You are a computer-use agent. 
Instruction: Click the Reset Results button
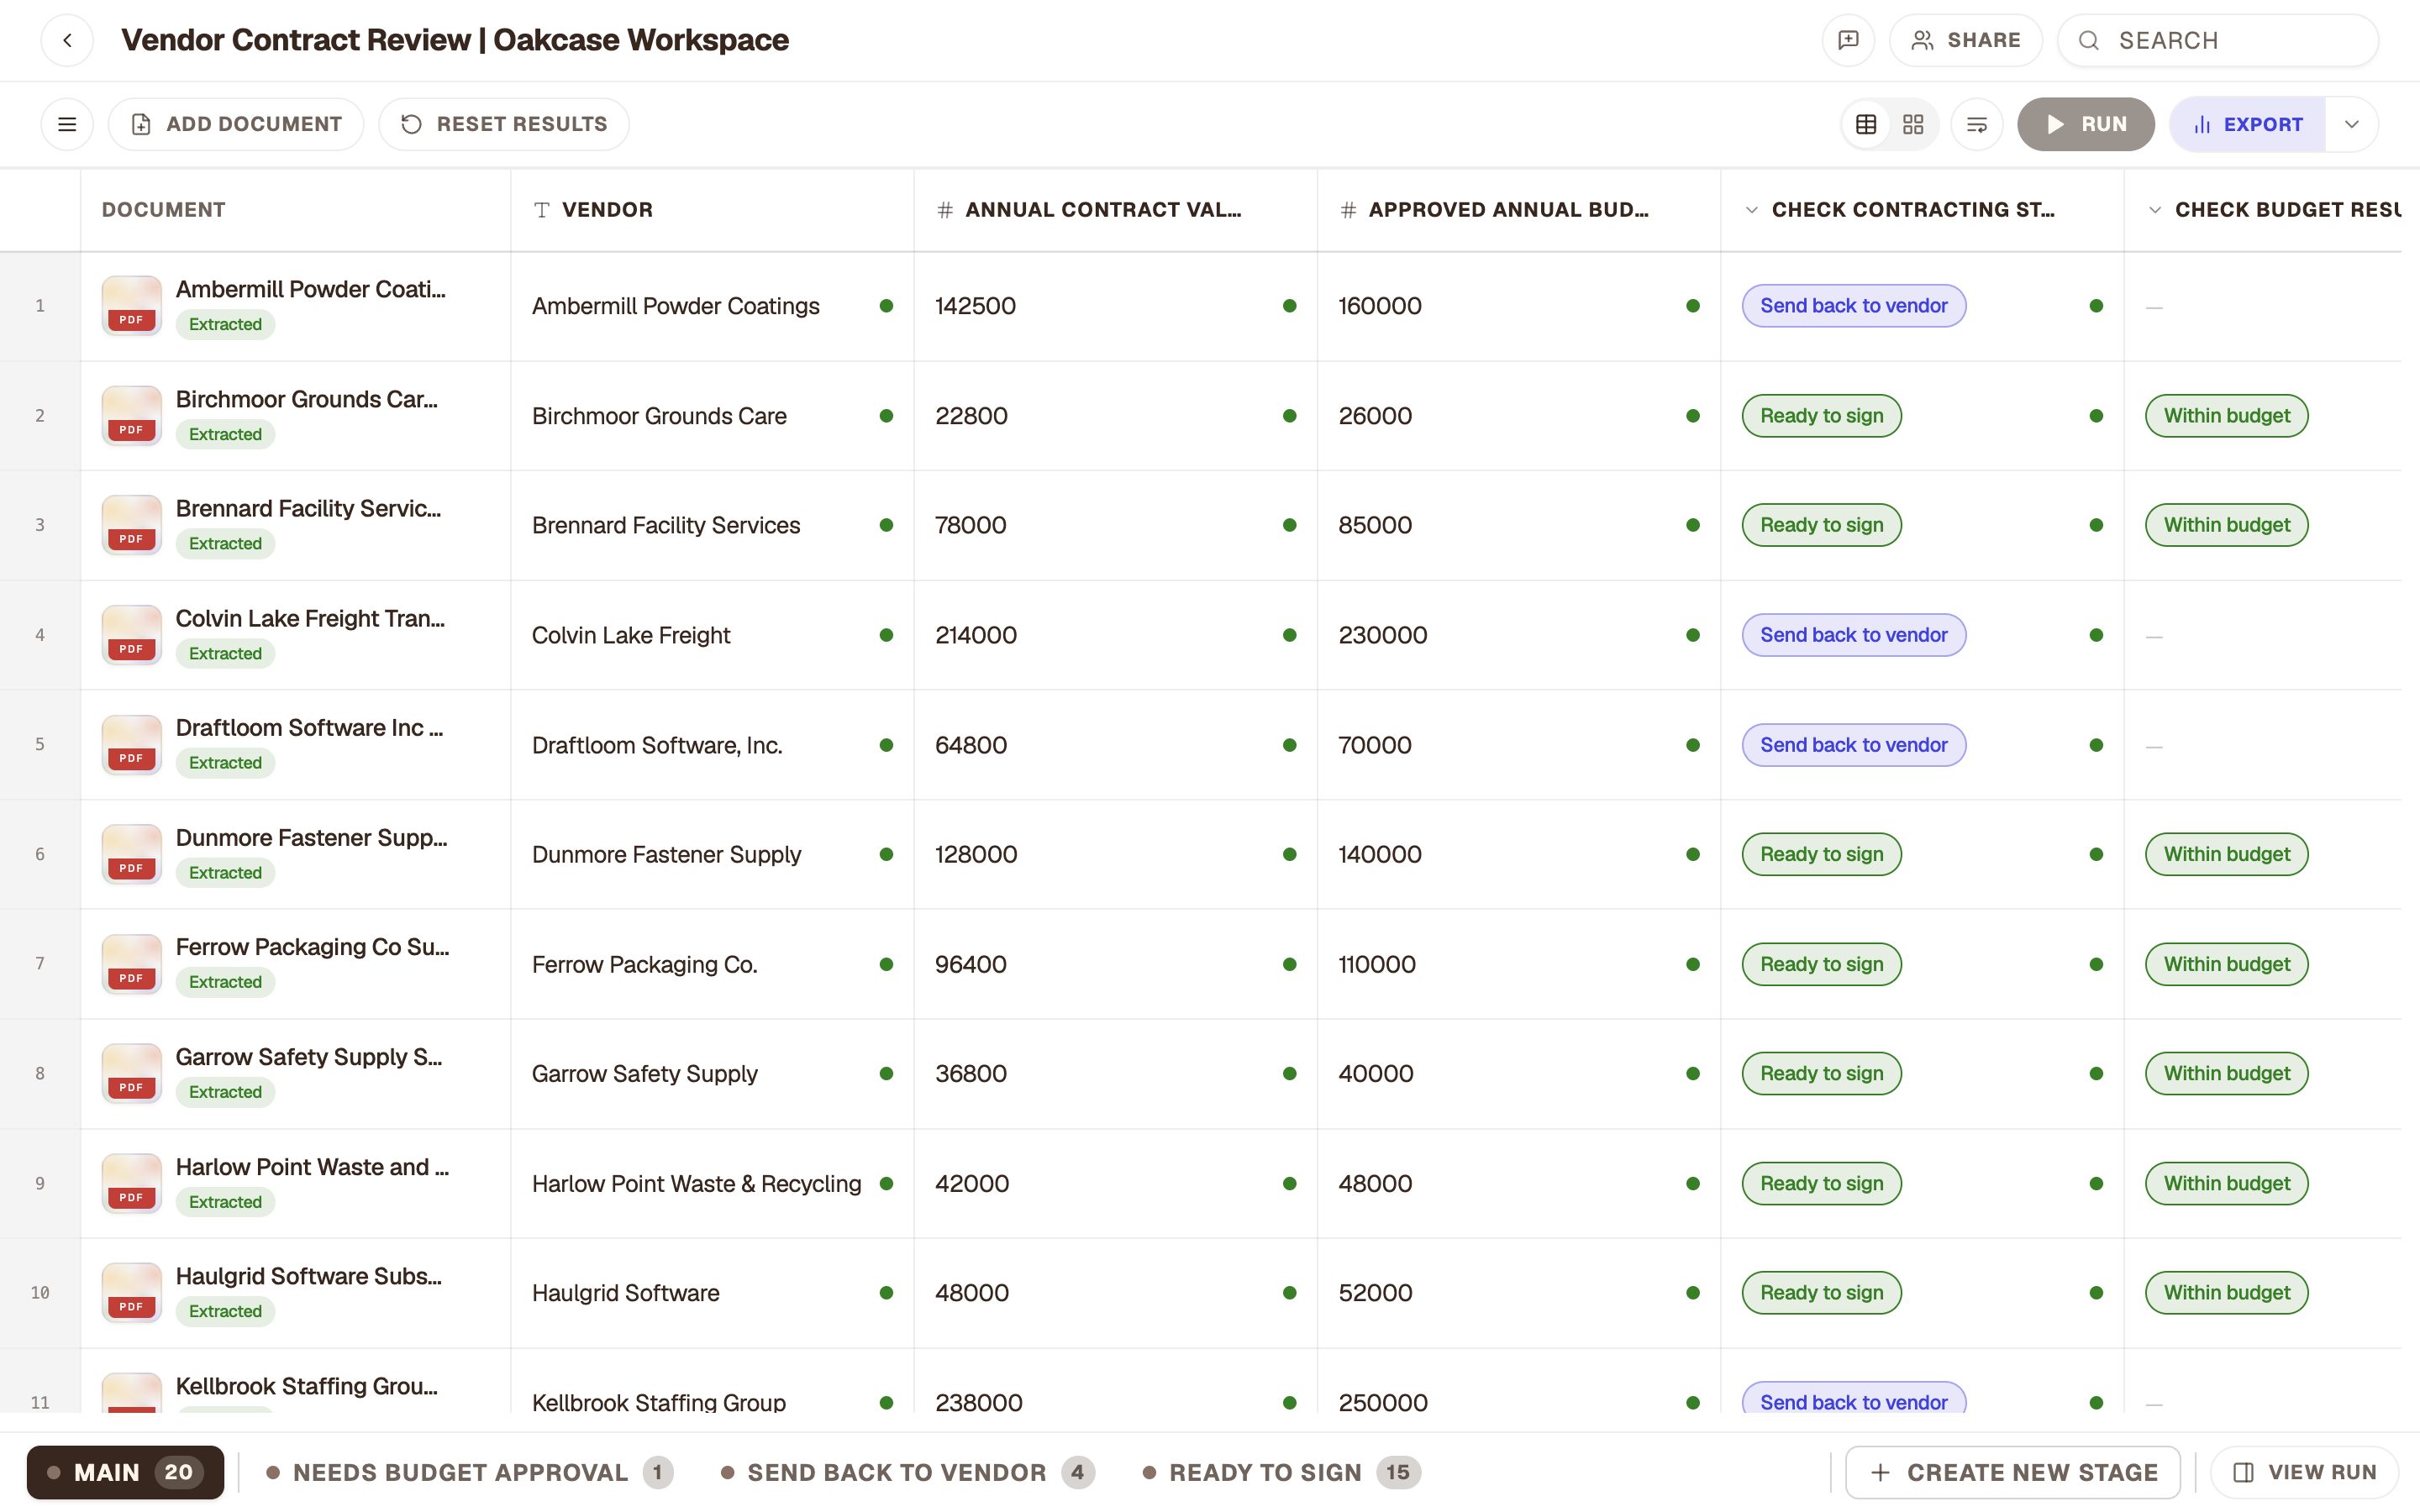point(504,124)
